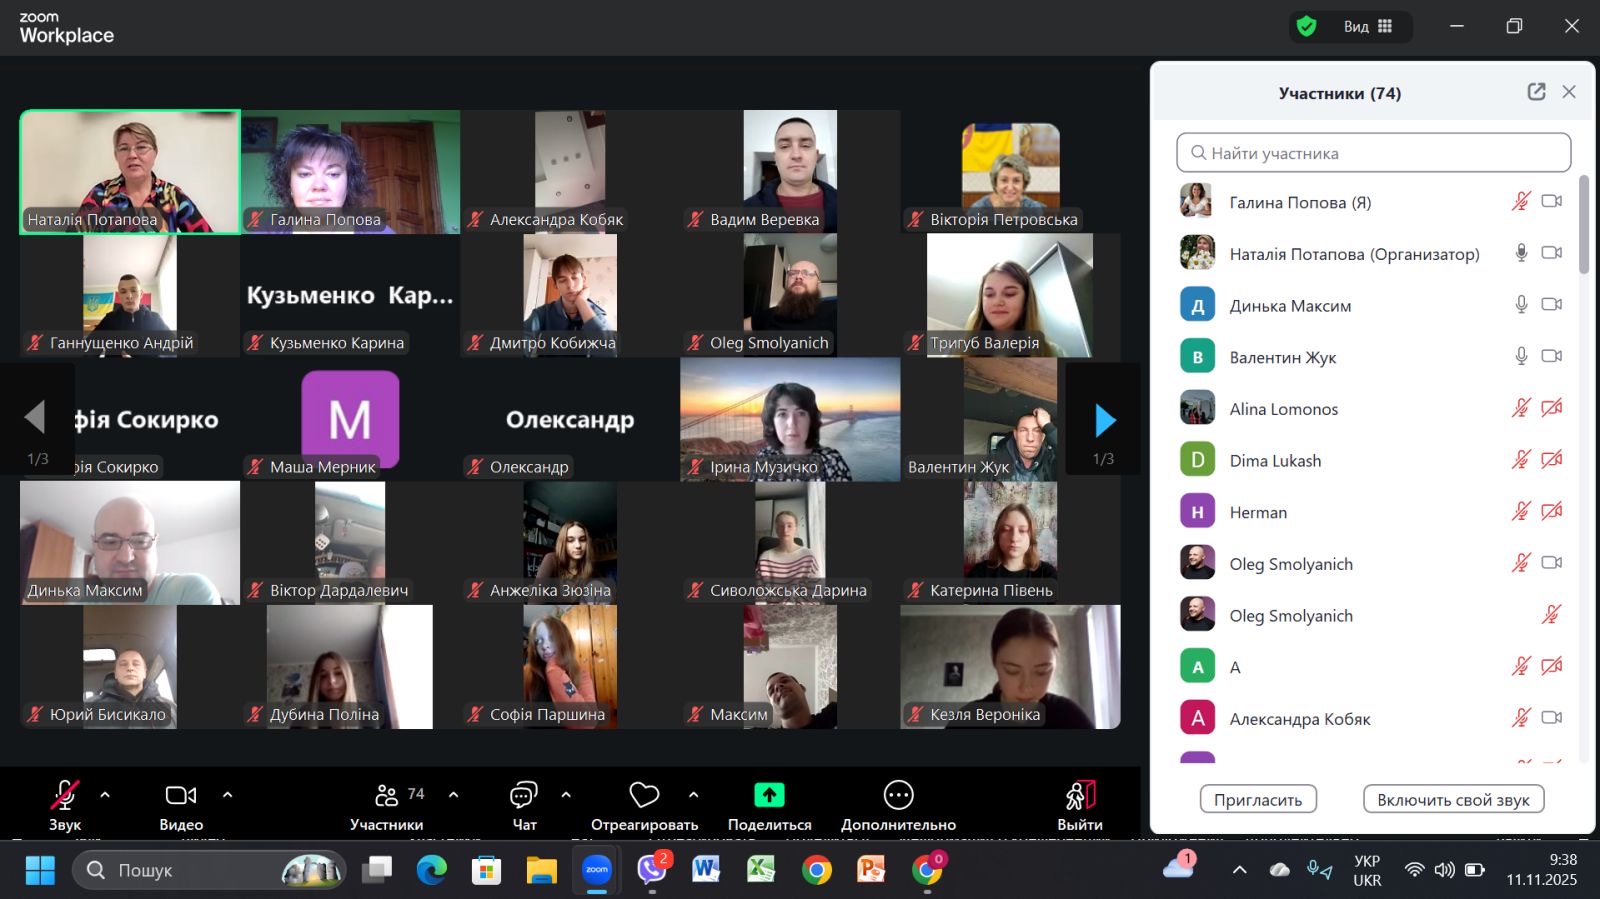Toggle camera with the Видео button
Viewport: 1600px width, 899px height.
pyautogui.click(x=181, y=796)
